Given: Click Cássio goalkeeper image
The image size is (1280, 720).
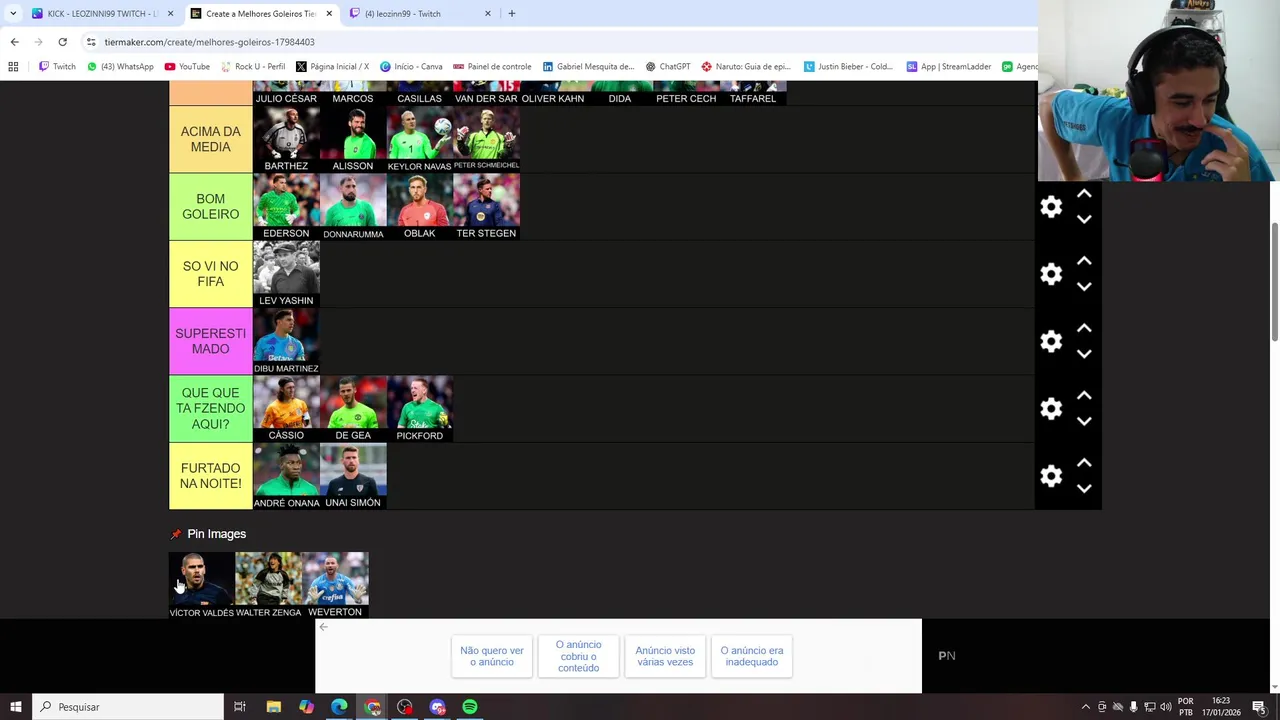Looking at the screenshot, I should (286, 409).
